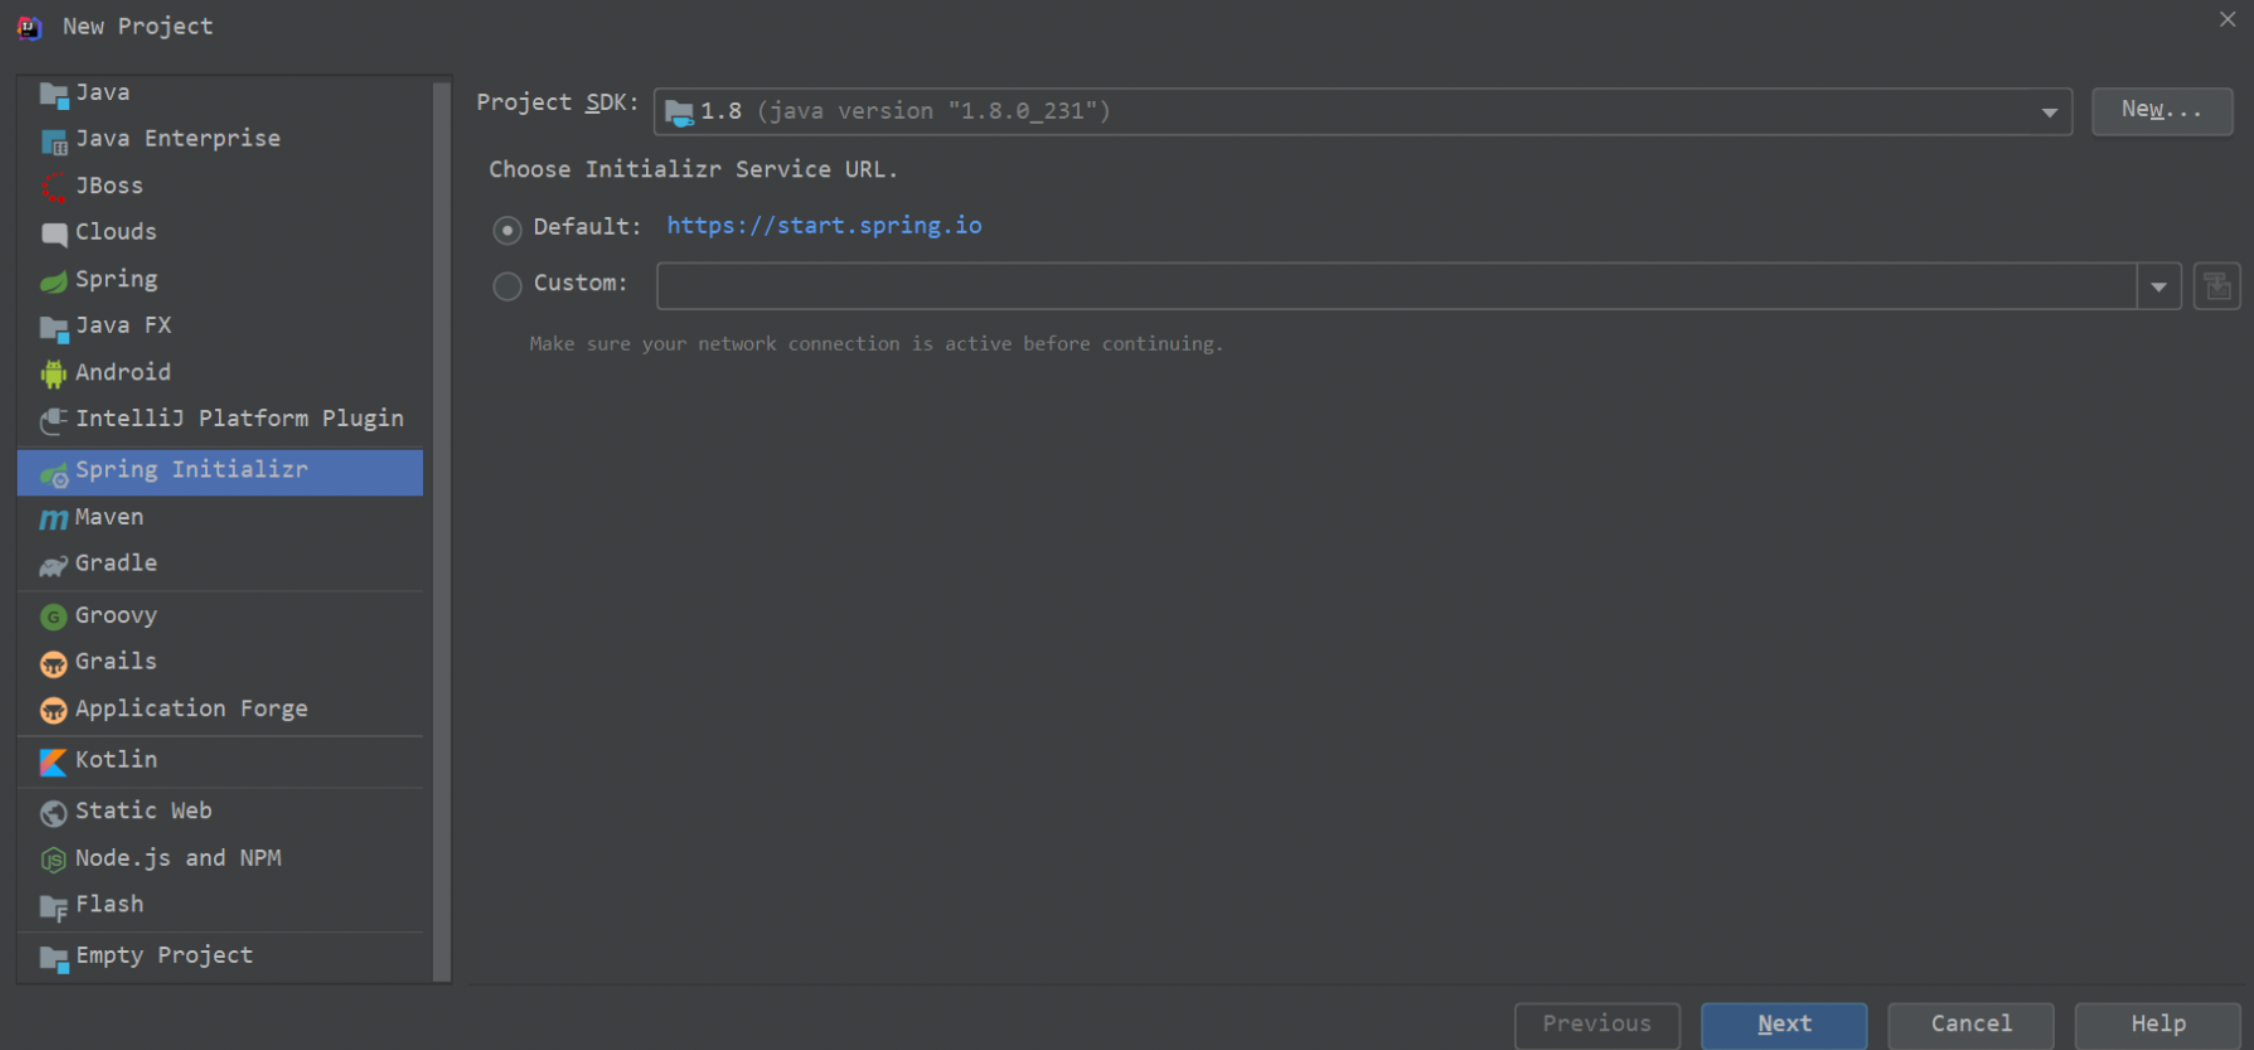Viewport: 2254px width, 1050px height.
Task: Click the Grails icon
Action: click(x=53, y=663)
